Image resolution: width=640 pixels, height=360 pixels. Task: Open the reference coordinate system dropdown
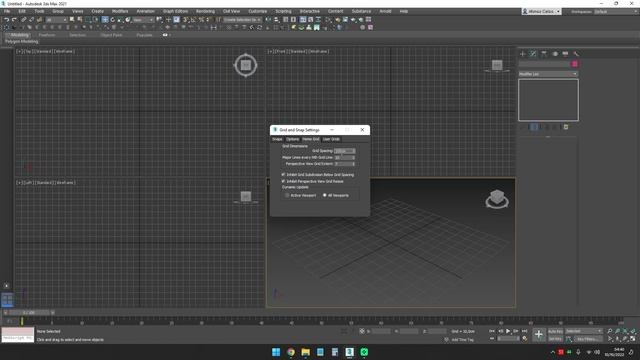pyautogui.click(x=143, y=20)
